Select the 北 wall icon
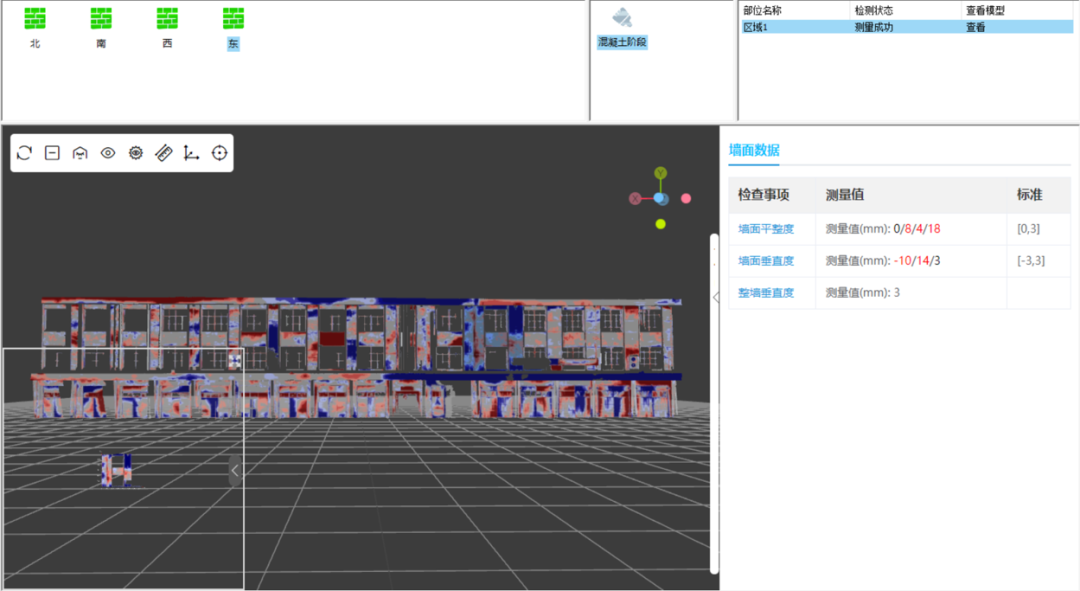 [35, 19]
